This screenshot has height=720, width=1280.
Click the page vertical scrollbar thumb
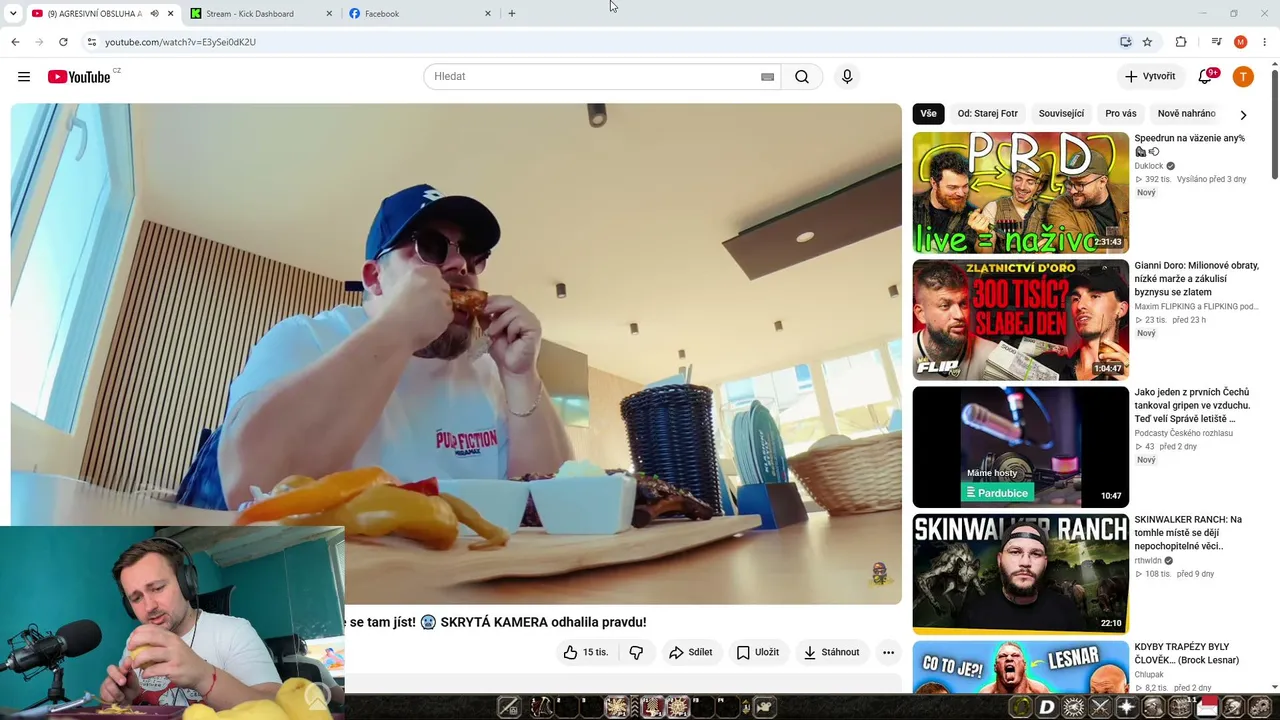click(1274, 125)
